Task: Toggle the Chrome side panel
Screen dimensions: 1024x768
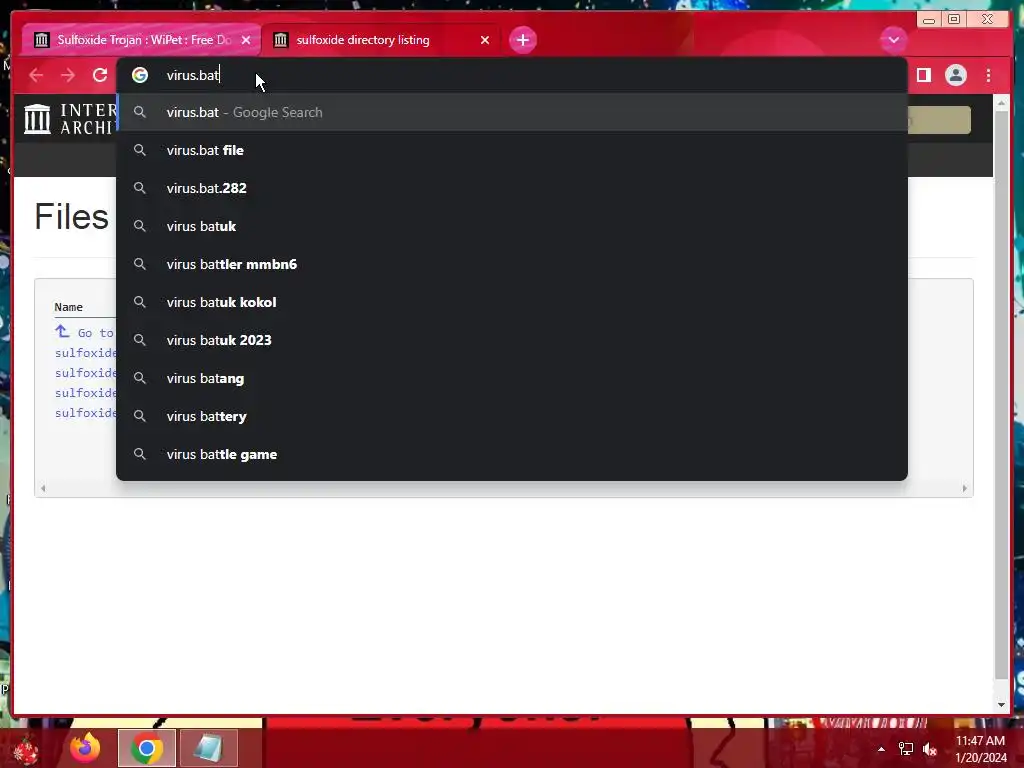Action: click(x=923, y=75)
